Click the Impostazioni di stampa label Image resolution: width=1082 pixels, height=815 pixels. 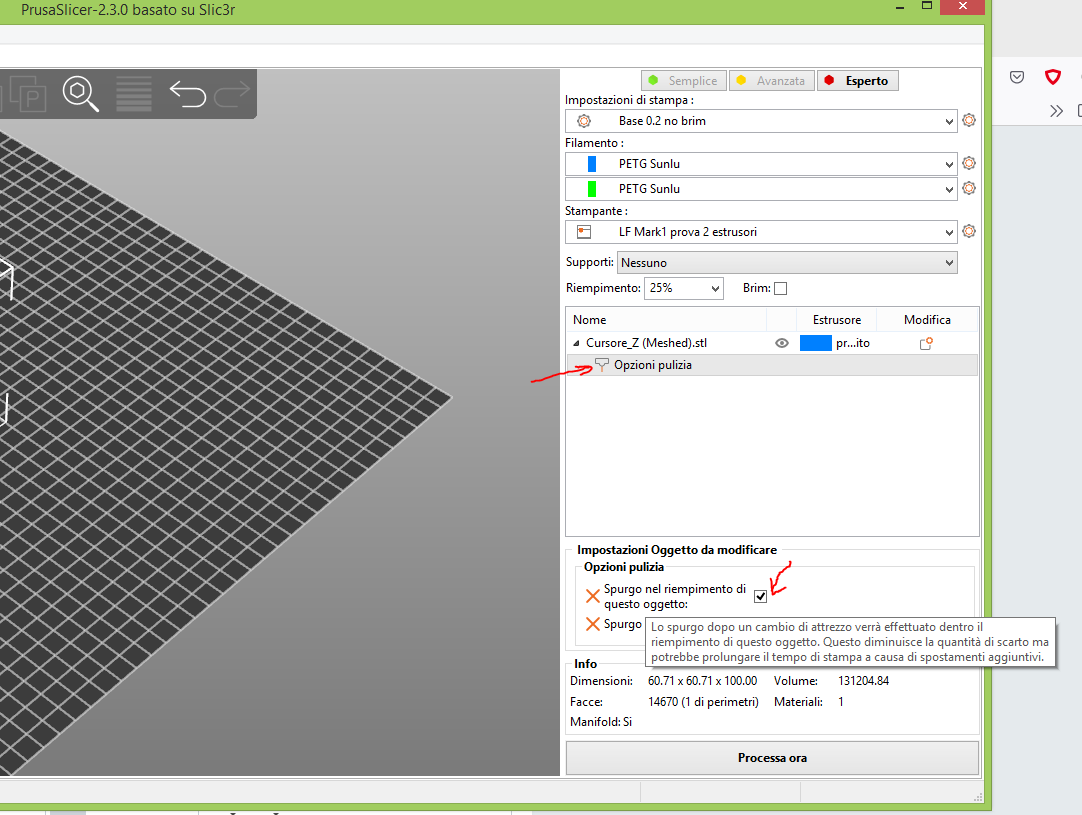pos(629,100)
